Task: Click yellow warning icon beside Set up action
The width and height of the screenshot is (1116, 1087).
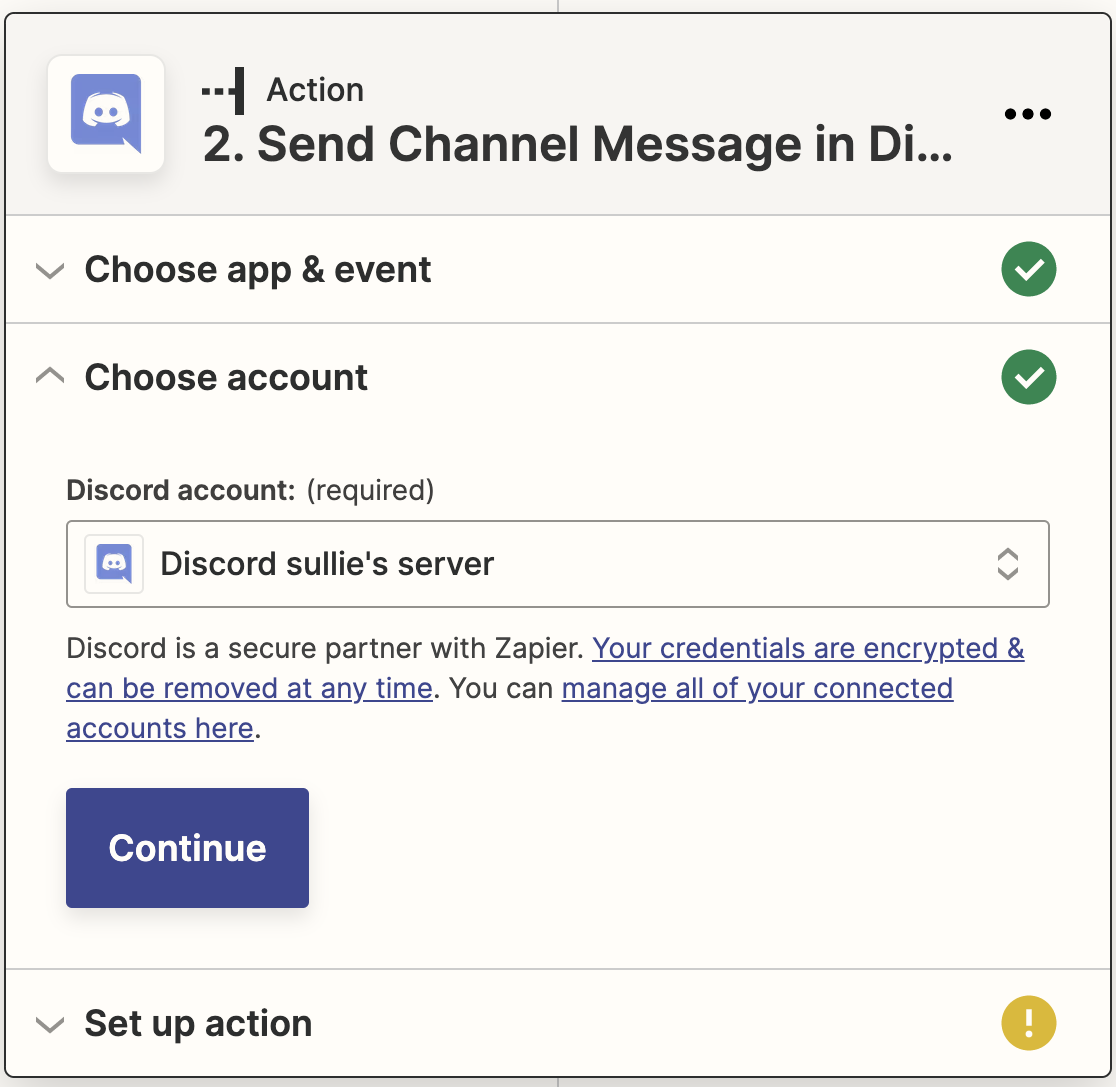Action: 1028,1023
